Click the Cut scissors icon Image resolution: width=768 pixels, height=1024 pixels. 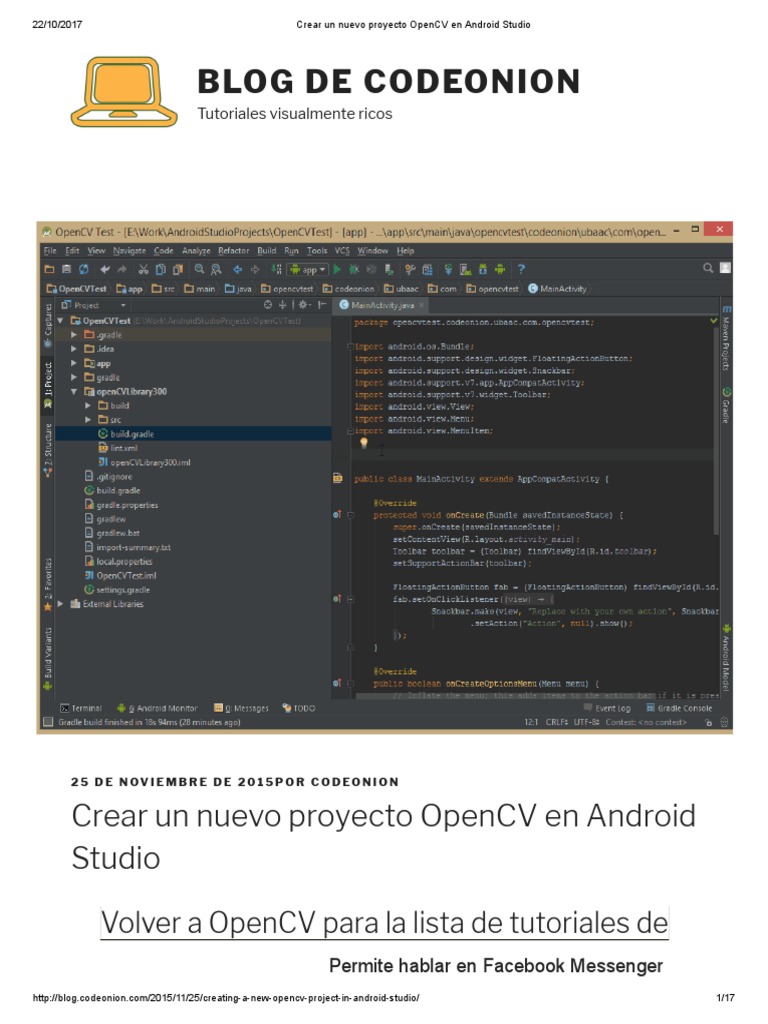tap(143, 269)
